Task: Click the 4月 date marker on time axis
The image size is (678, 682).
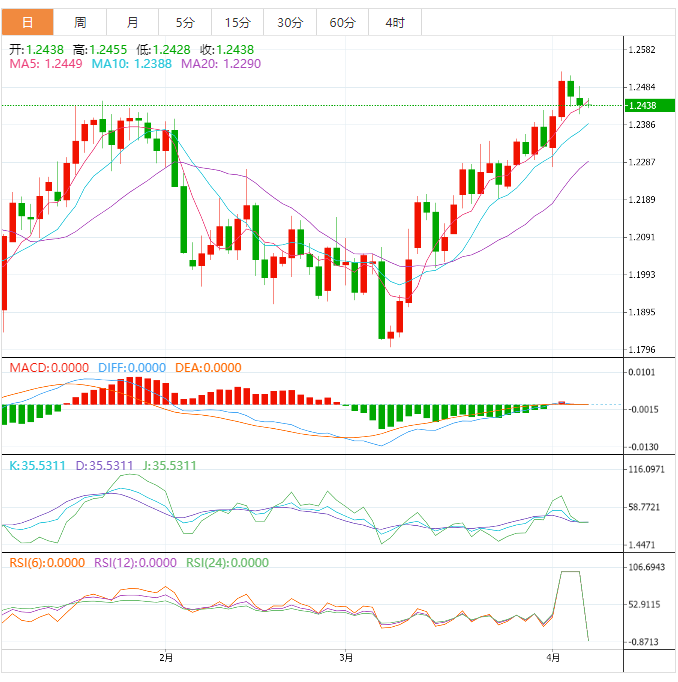Action: pyautogui.click(x=553, y=658)
